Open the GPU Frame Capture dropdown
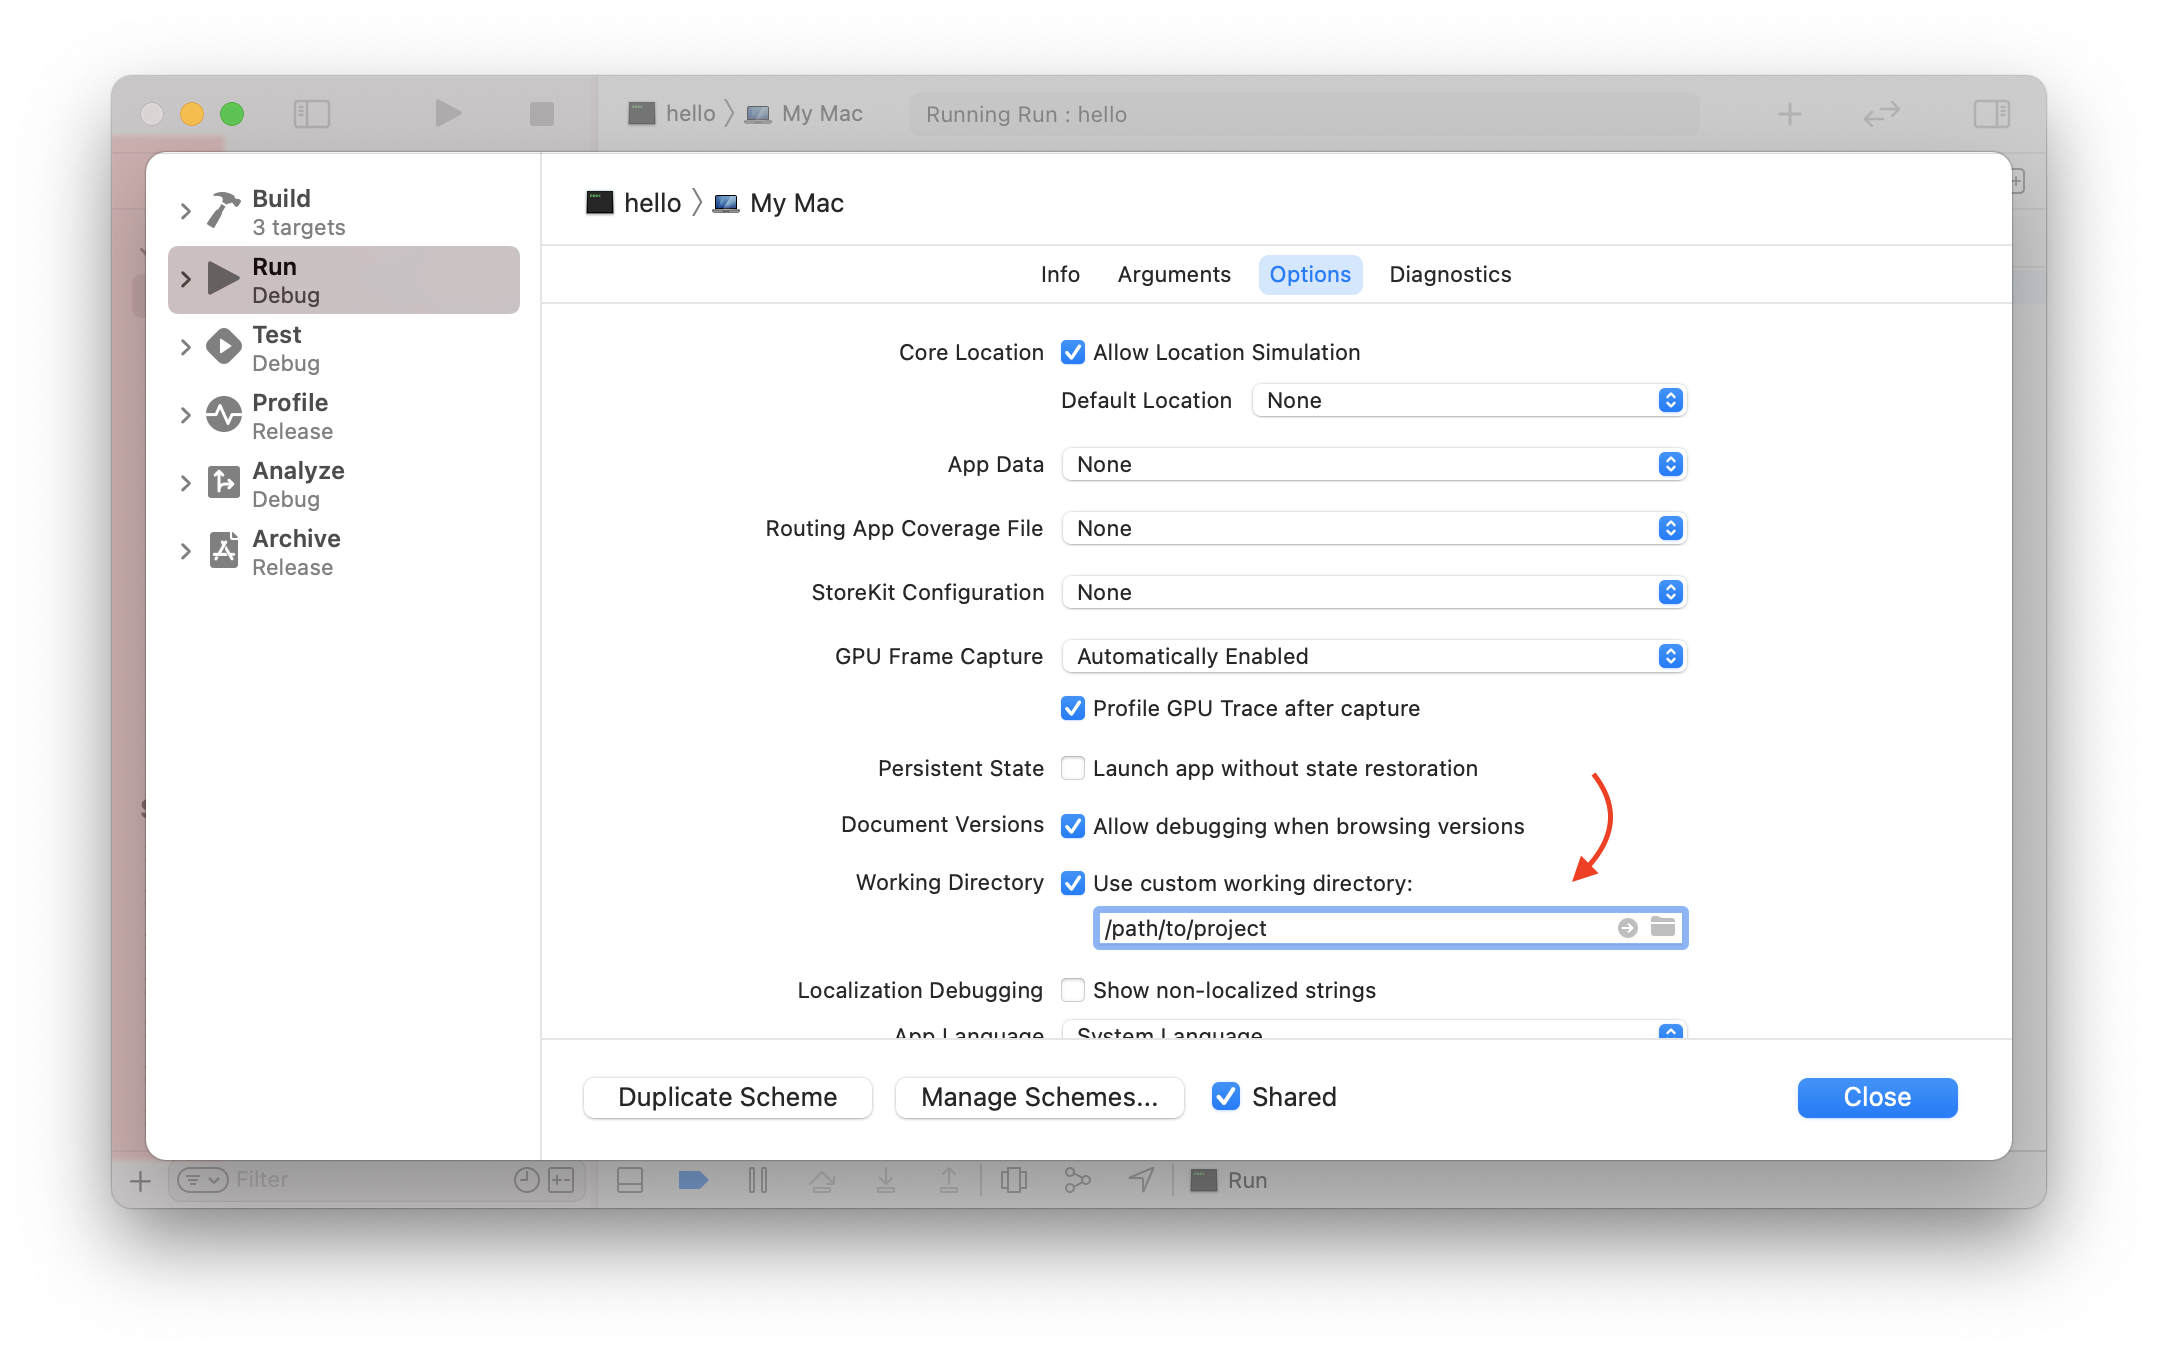 pyautogui.click(x=1374, y=656)
